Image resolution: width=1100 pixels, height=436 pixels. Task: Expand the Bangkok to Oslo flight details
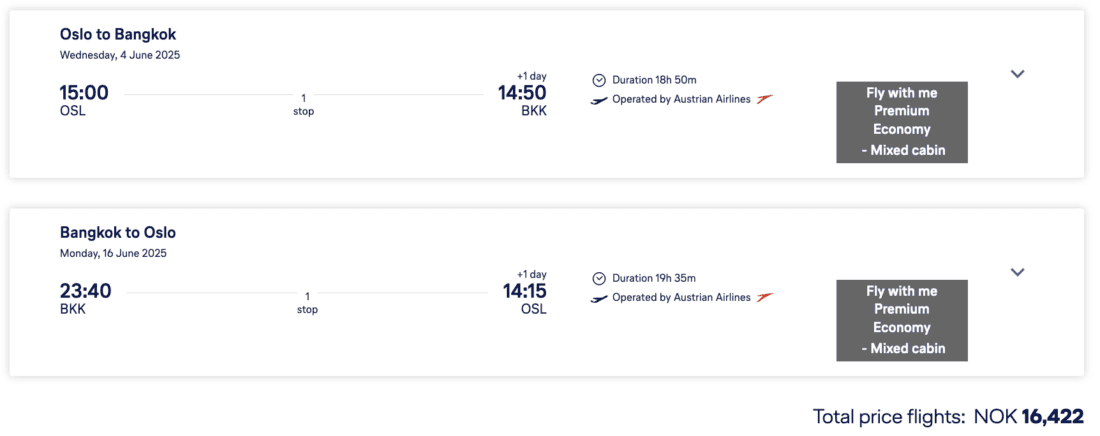[x=1018, y=272]
